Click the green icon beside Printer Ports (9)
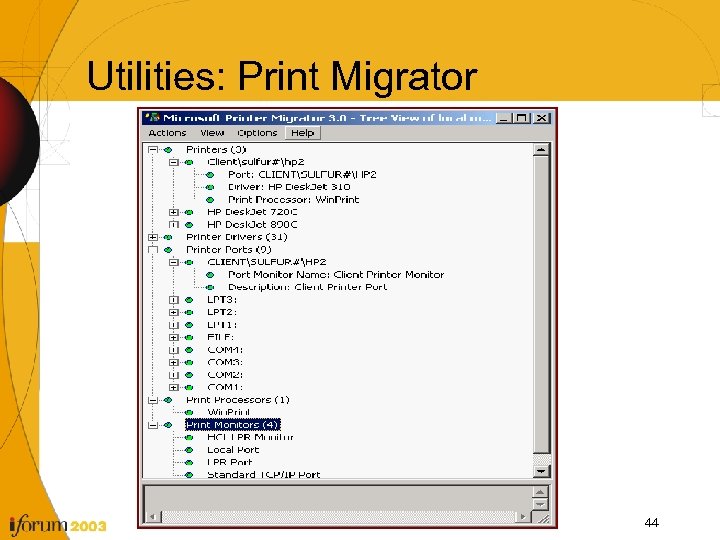This screenshot has height=540, width=720. coord(168,250)
